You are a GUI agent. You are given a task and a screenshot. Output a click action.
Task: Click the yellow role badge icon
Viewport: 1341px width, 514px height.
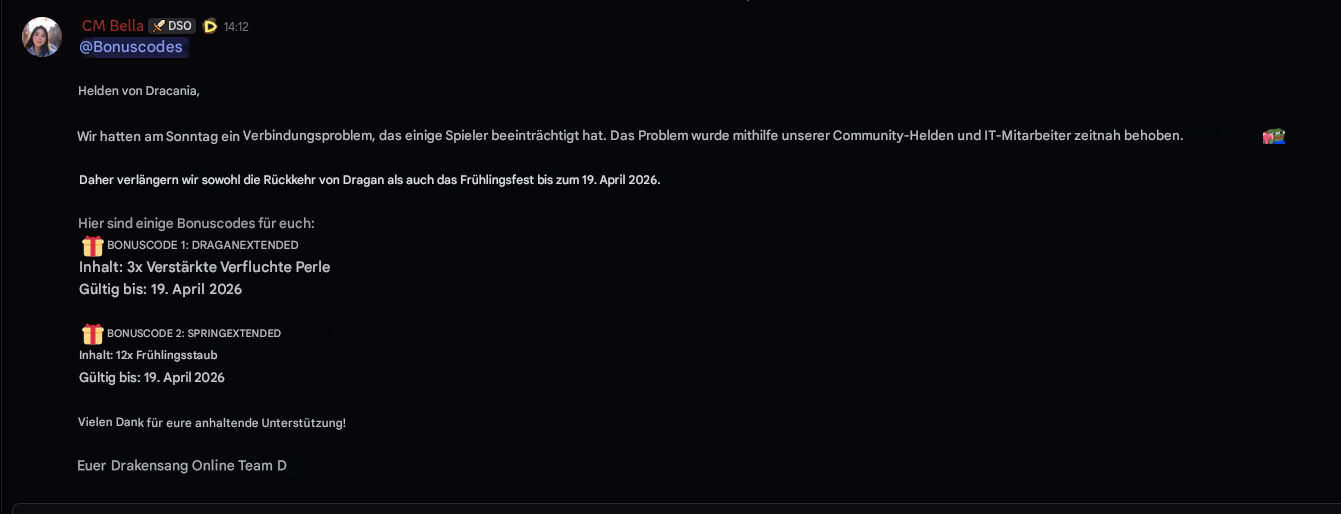coord(210,26)
